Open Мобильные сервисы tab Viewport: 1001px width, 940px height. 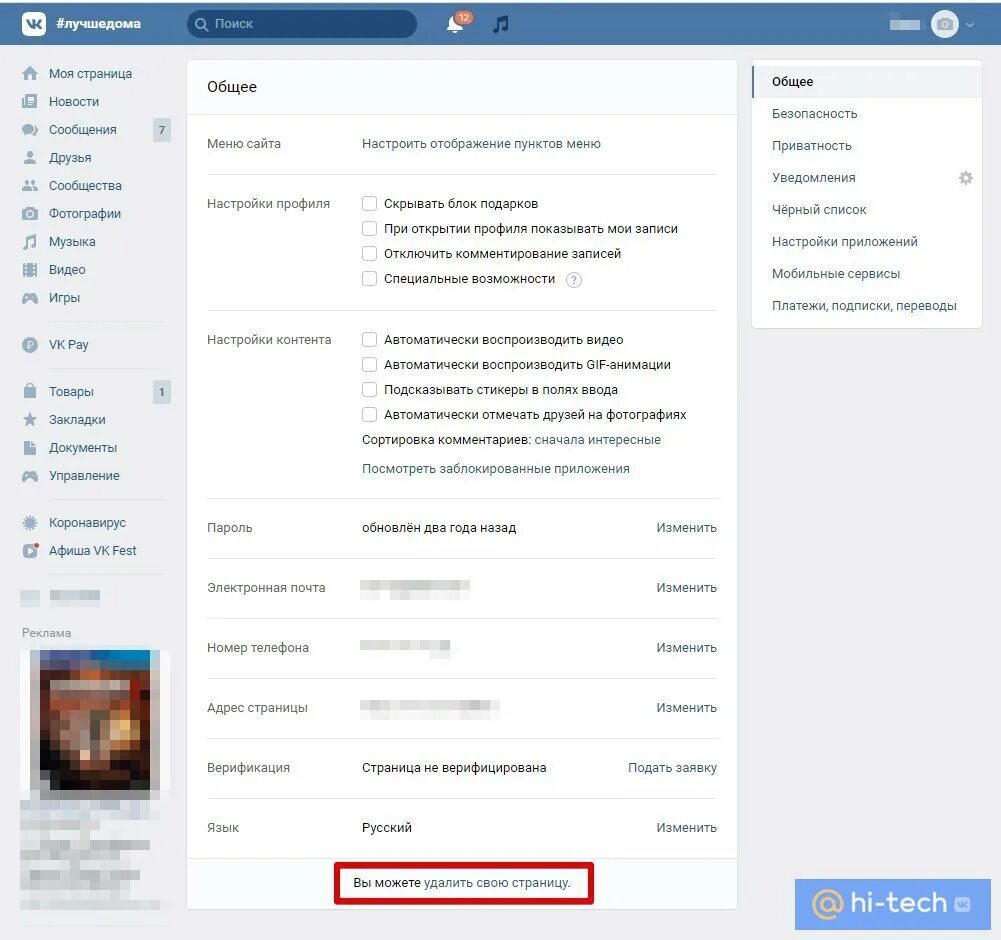pyautogui.click(x=867, y=273)
